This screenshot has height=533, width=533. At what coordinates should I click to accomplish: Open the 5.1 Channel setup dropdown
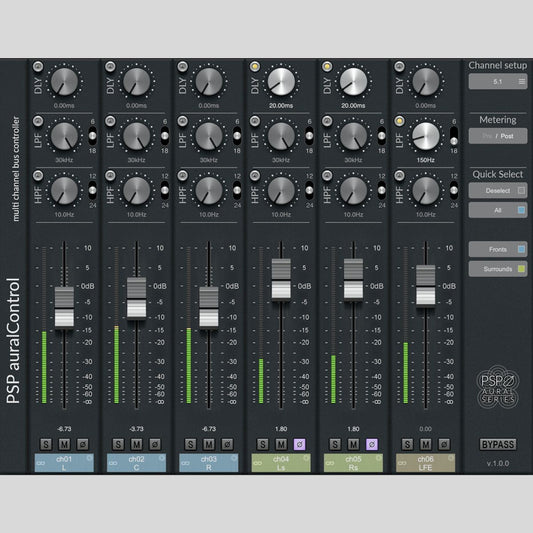click(498, 82)
